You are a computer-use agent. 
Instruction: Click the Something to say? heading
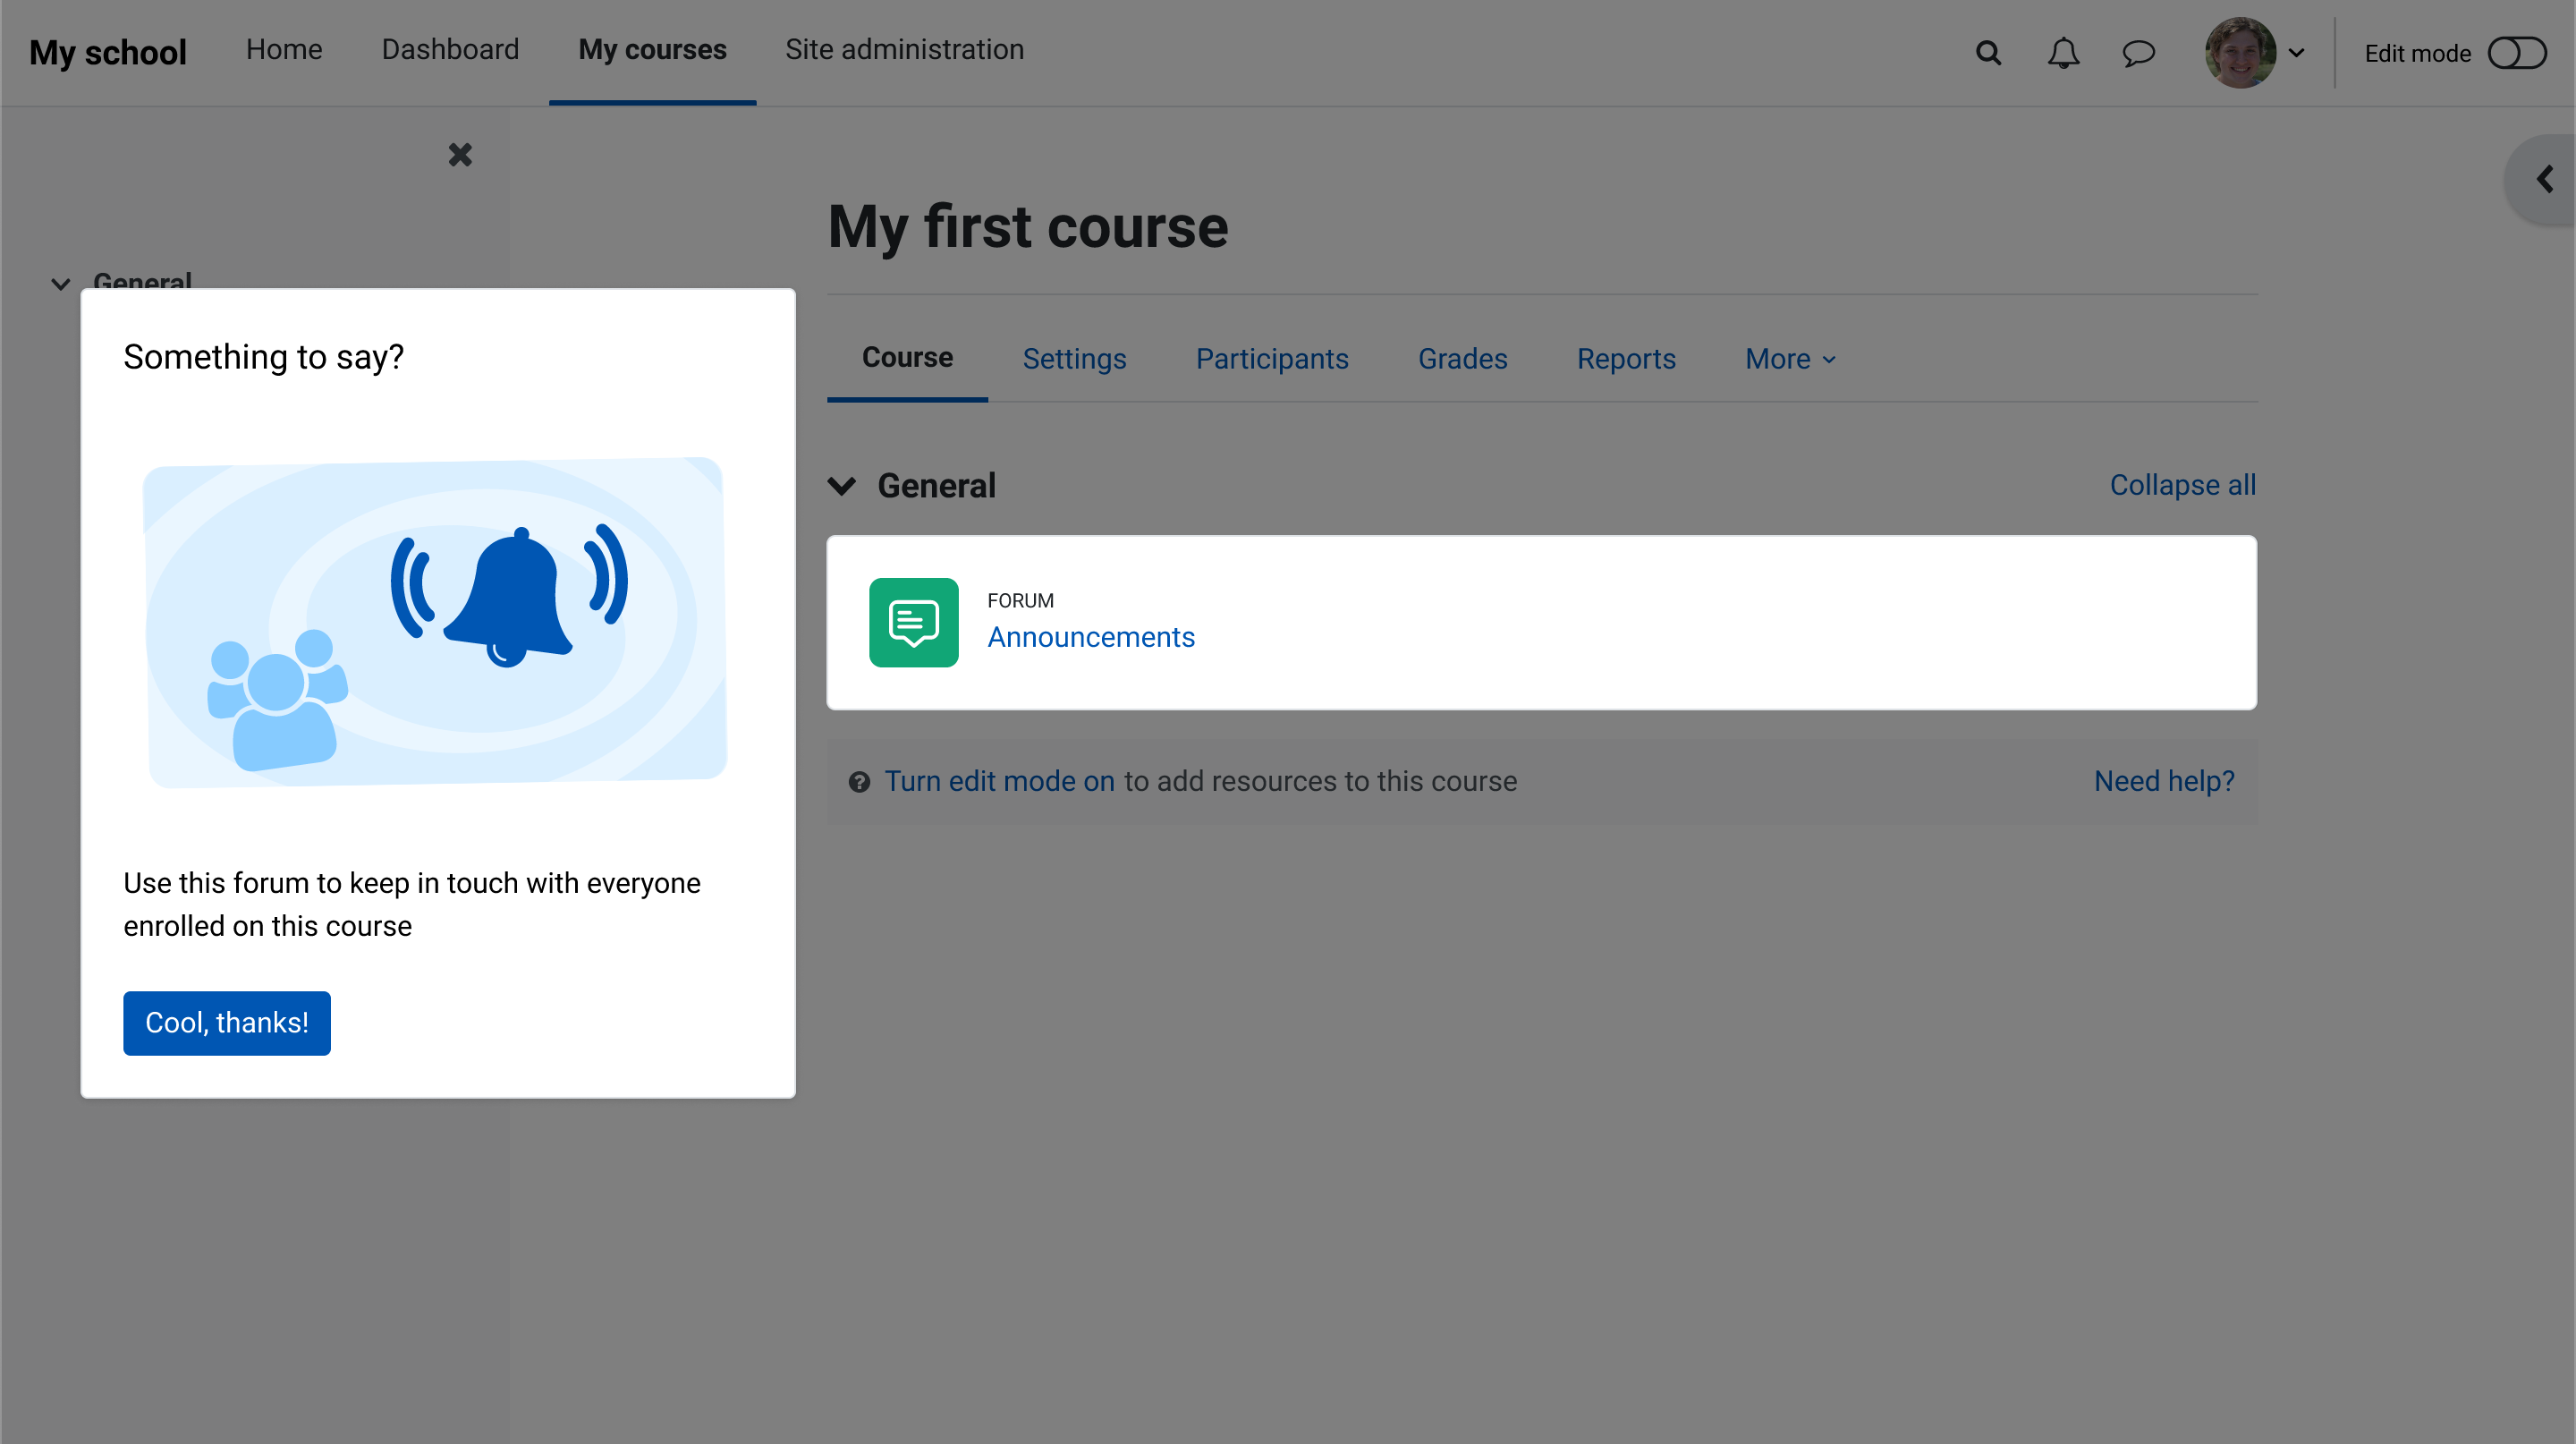tap(263, 357)
